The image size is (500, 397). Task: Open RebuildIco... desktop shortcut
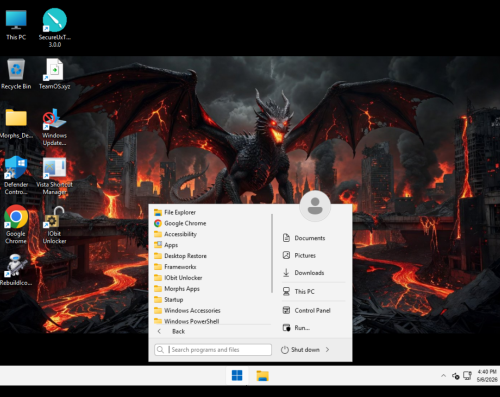(x=16, y=270)
